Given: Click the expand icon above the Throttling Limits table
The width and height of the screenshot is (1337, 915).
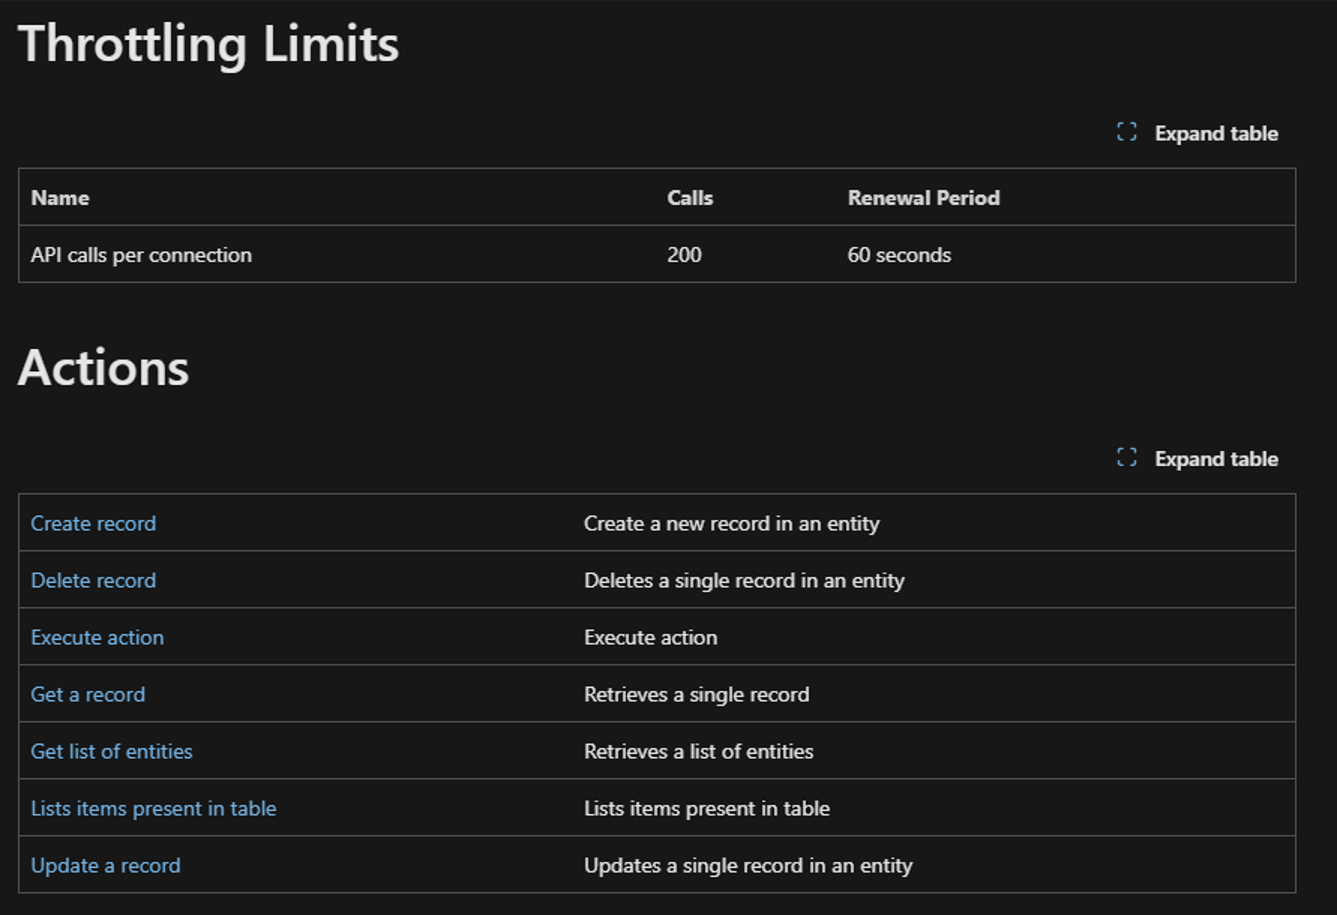Looking at the screenshot, I should coord(1126,131).
